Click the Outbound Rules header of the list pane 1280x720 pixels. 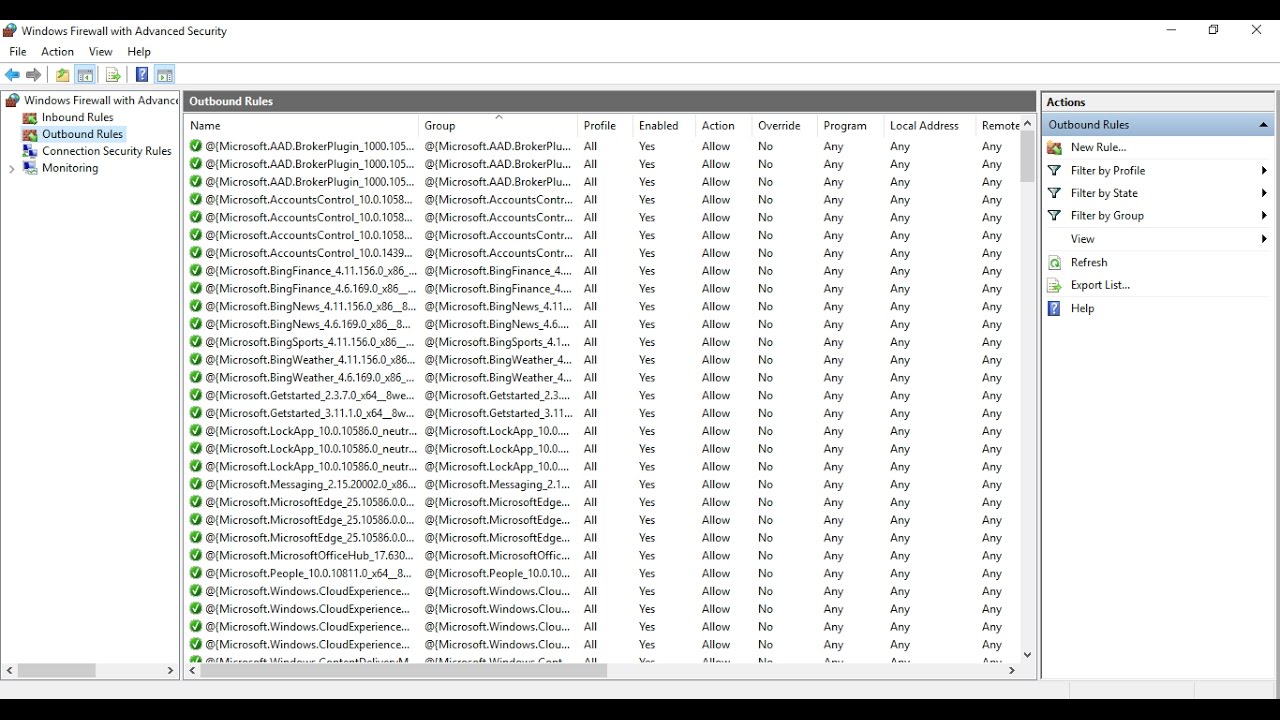[x=610, y=101]
